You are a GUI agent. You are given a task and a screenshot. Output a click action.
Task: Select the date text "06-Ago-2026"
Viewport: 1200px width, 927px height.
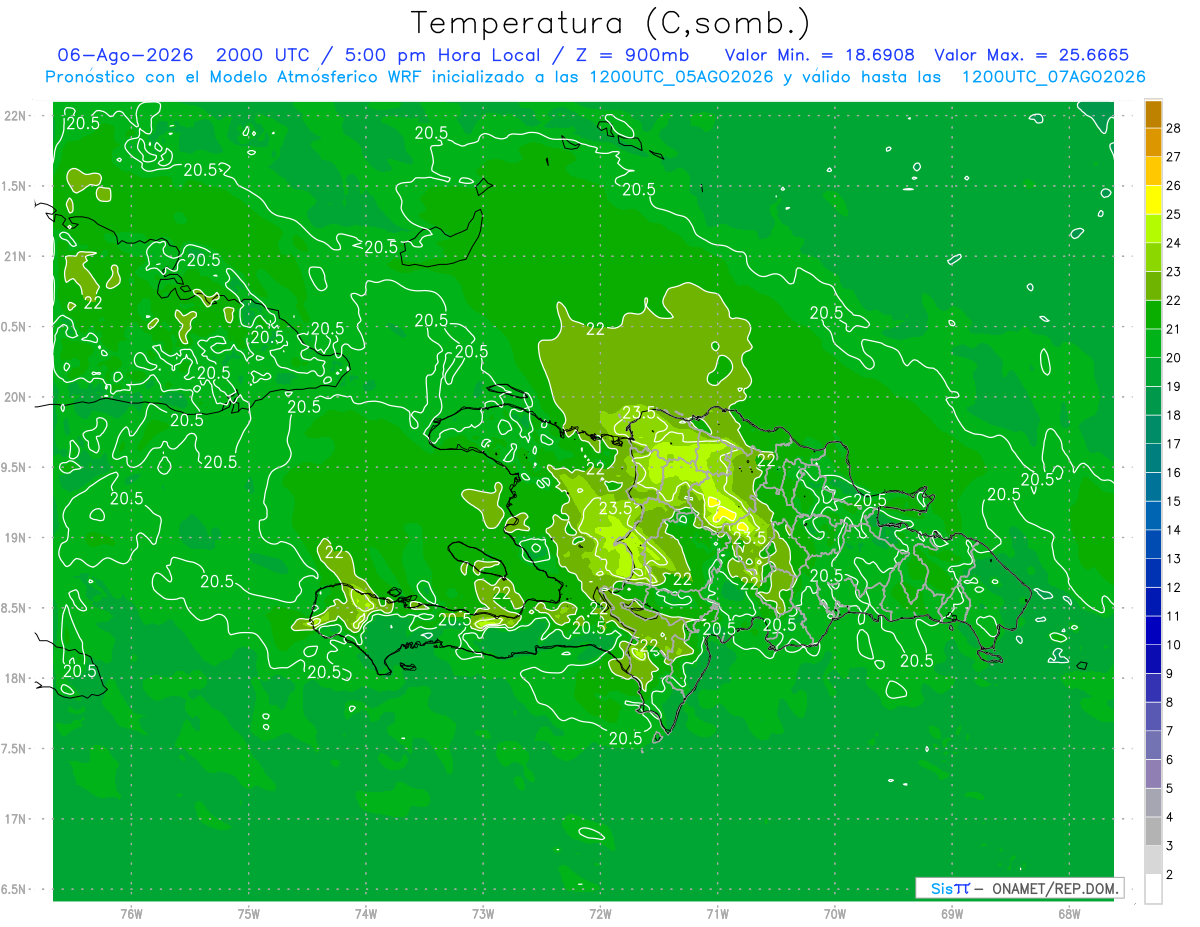point(124,55)
